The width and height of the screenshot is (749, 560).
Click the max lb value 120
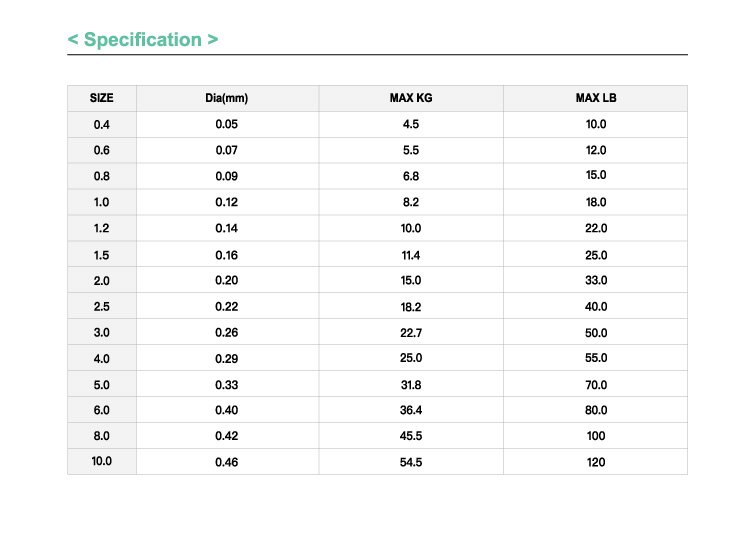[x=596, y=463]
